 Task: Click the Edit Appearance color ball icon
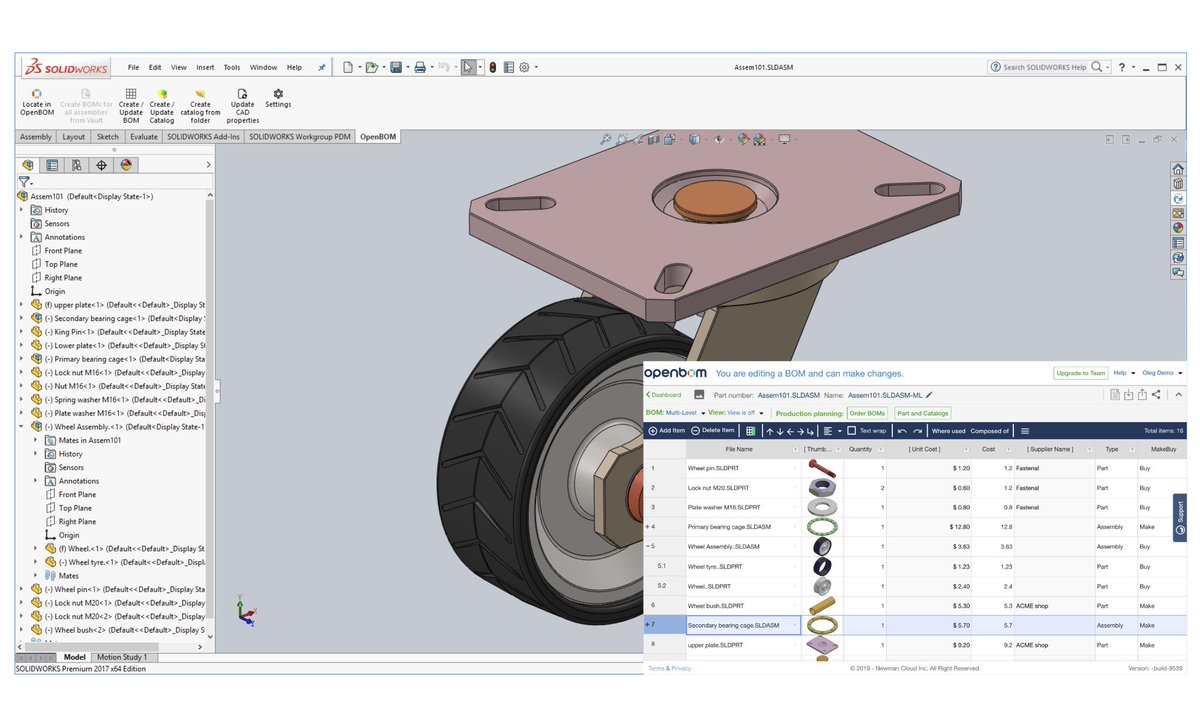click(x=741, y=140)
